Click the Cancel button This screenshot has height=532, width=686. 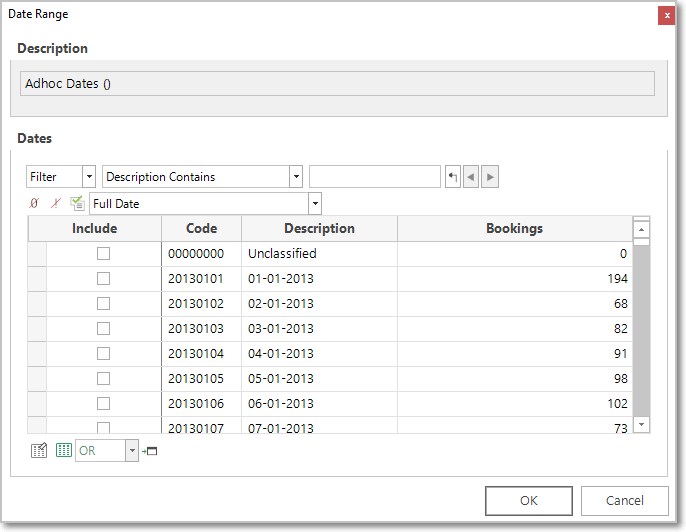point(624,500)
